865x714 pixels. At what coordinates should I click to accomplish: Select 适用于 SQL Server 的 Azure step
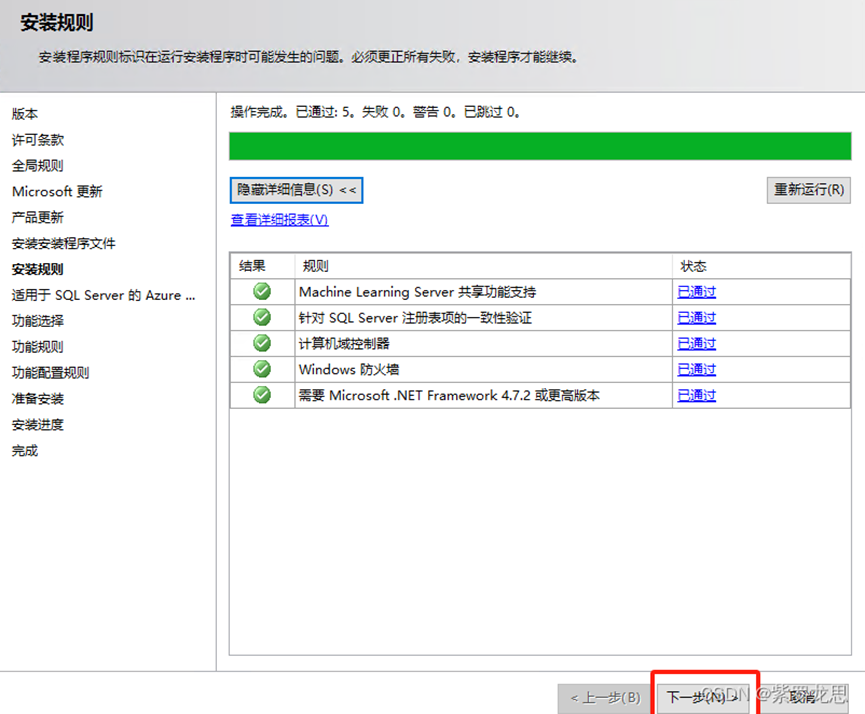coord(104,296)
